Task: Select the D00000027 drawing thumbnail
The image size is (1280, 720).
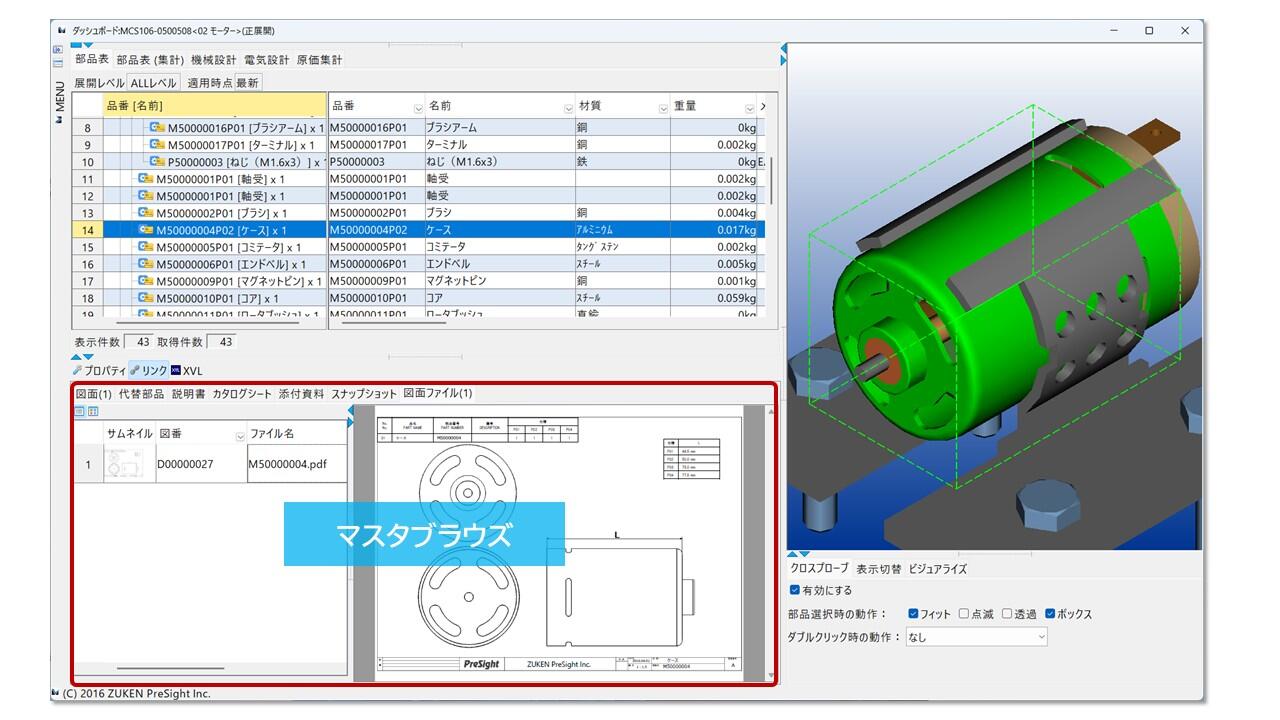Action: (127, 465)
